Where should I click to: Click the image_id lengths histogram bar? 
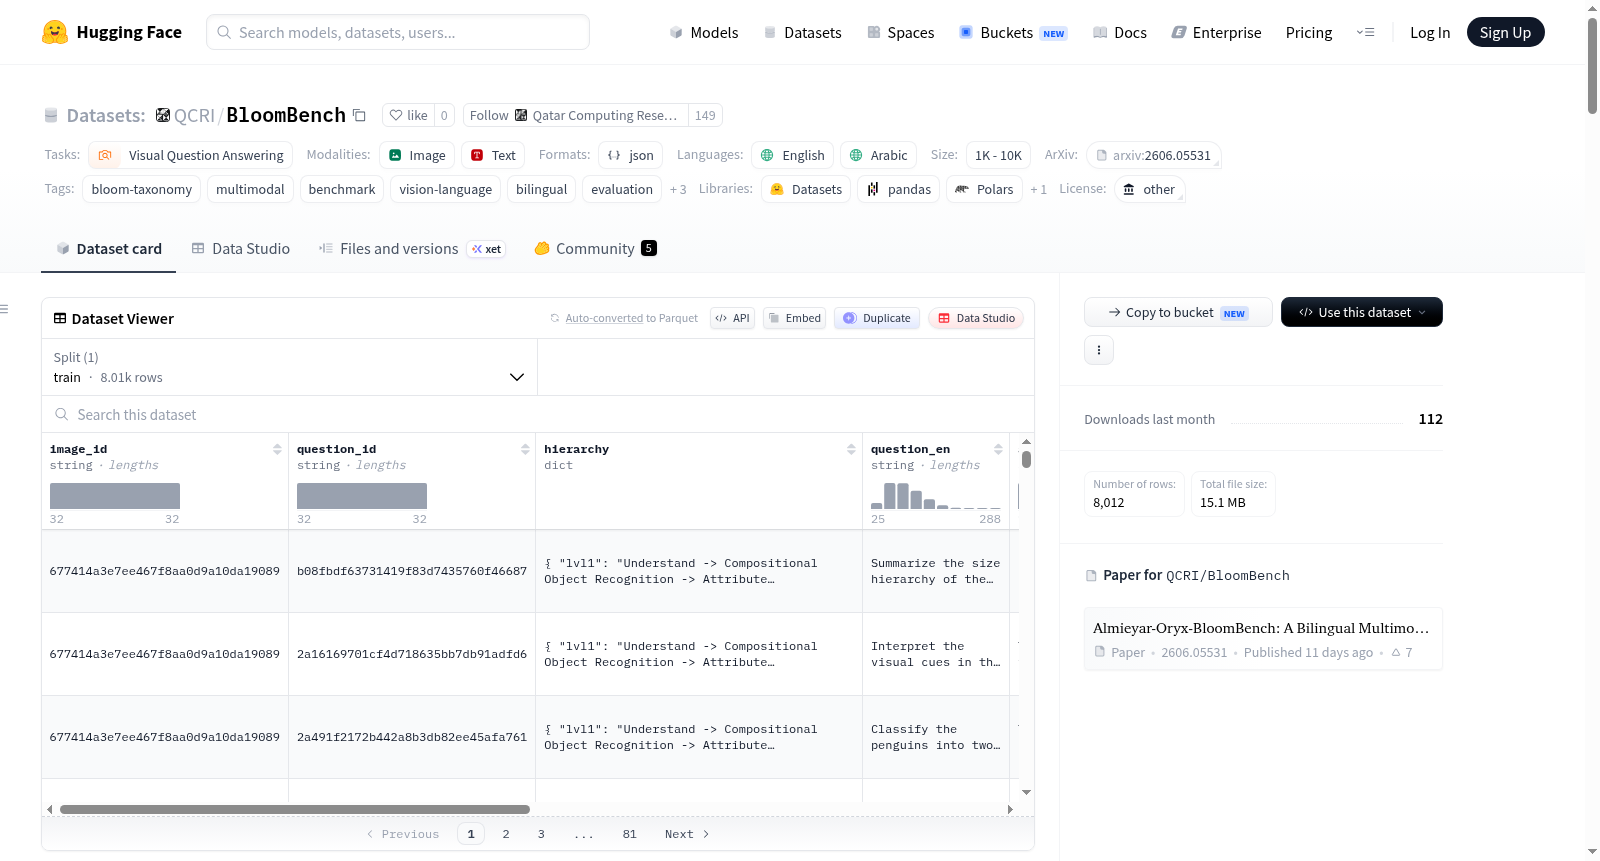click(115, 496)
